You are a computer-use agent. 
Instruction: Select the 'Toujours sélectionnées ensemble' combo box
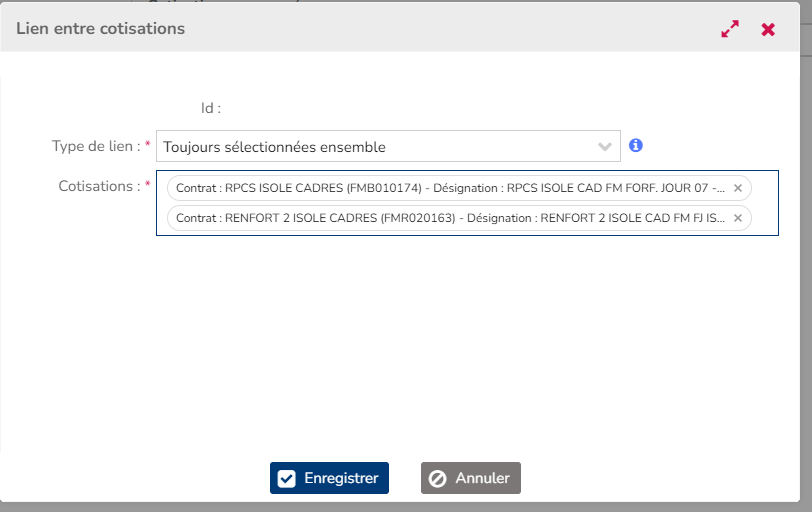point(378,147)
